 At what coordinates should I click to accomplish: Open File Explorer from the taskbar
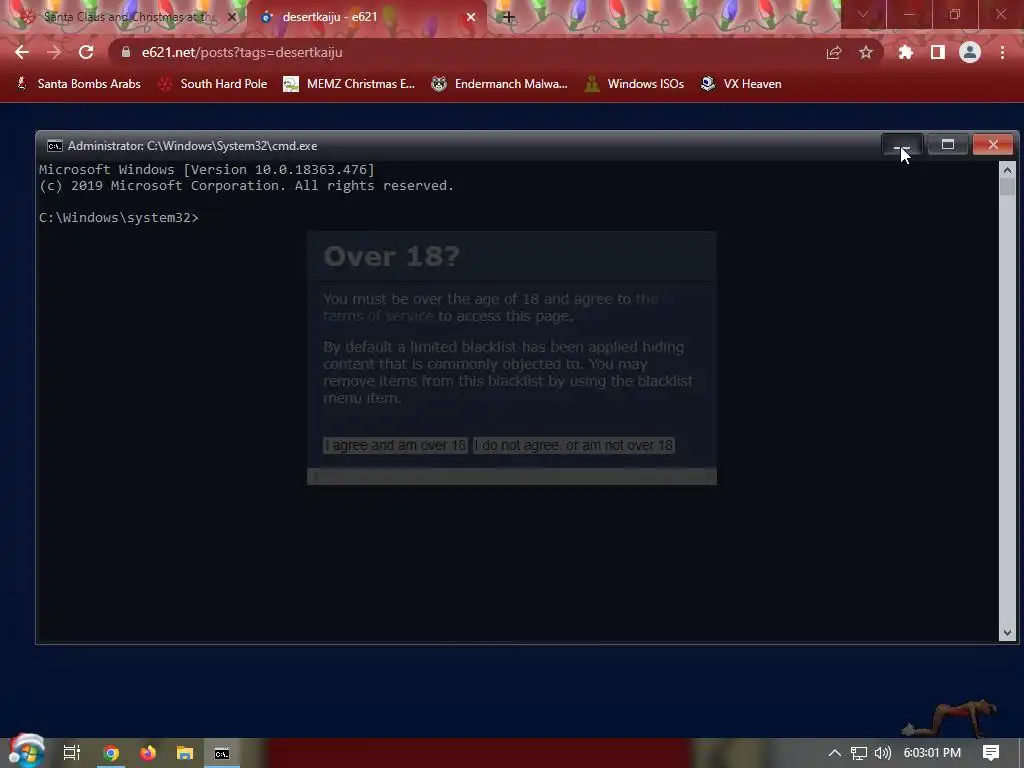tap(185, 753)
